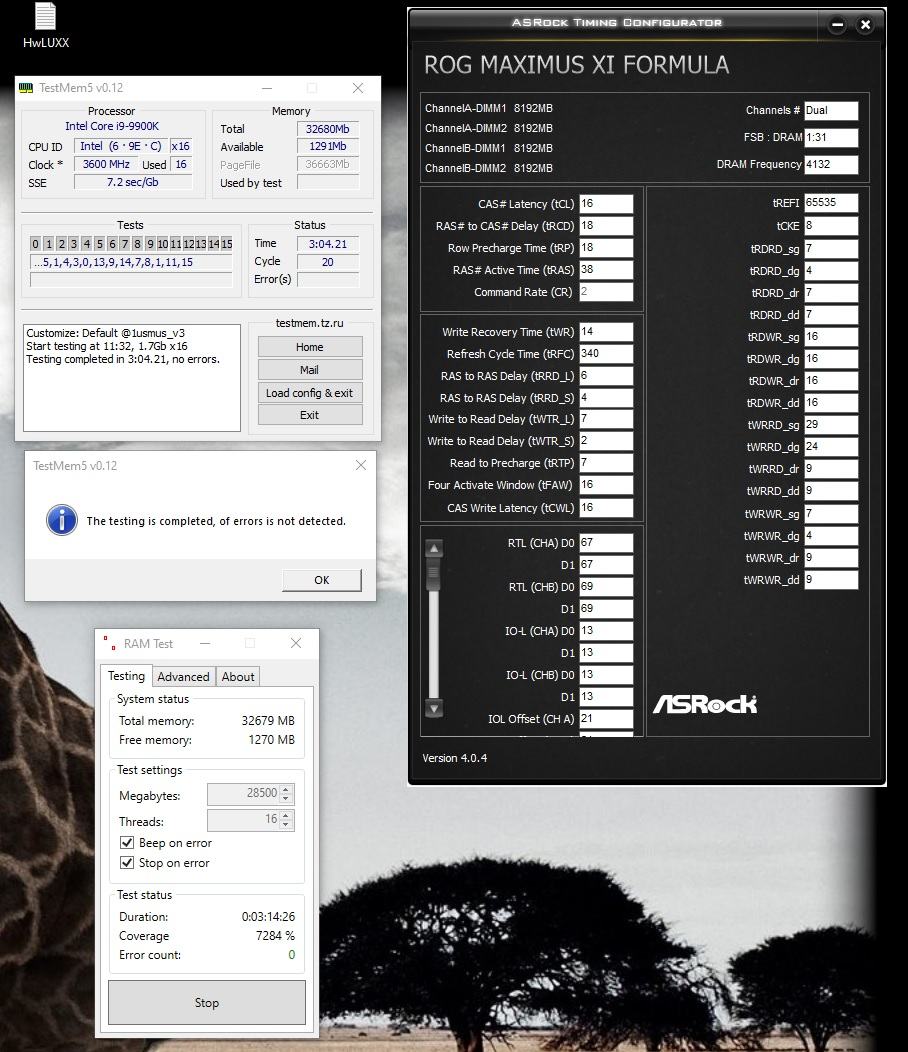This screenshot has height=1052, width=908.
Task: Open the HwLUXX desktop file icon
Action: [45, 27]
